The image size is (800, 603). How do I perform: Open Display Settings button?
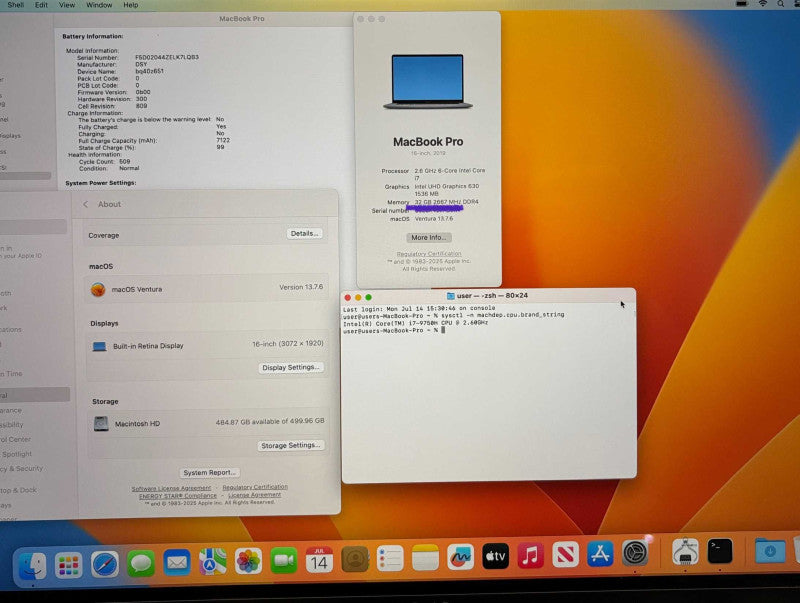[x=291, y=367]
